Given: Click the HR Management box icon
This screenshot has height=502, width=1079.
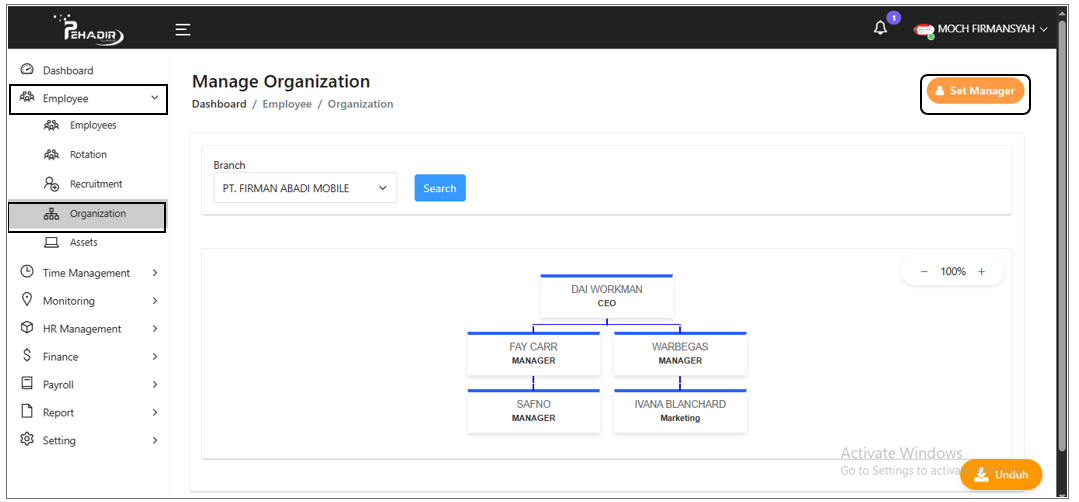Looking at the screenshot, I should (27, 327).
